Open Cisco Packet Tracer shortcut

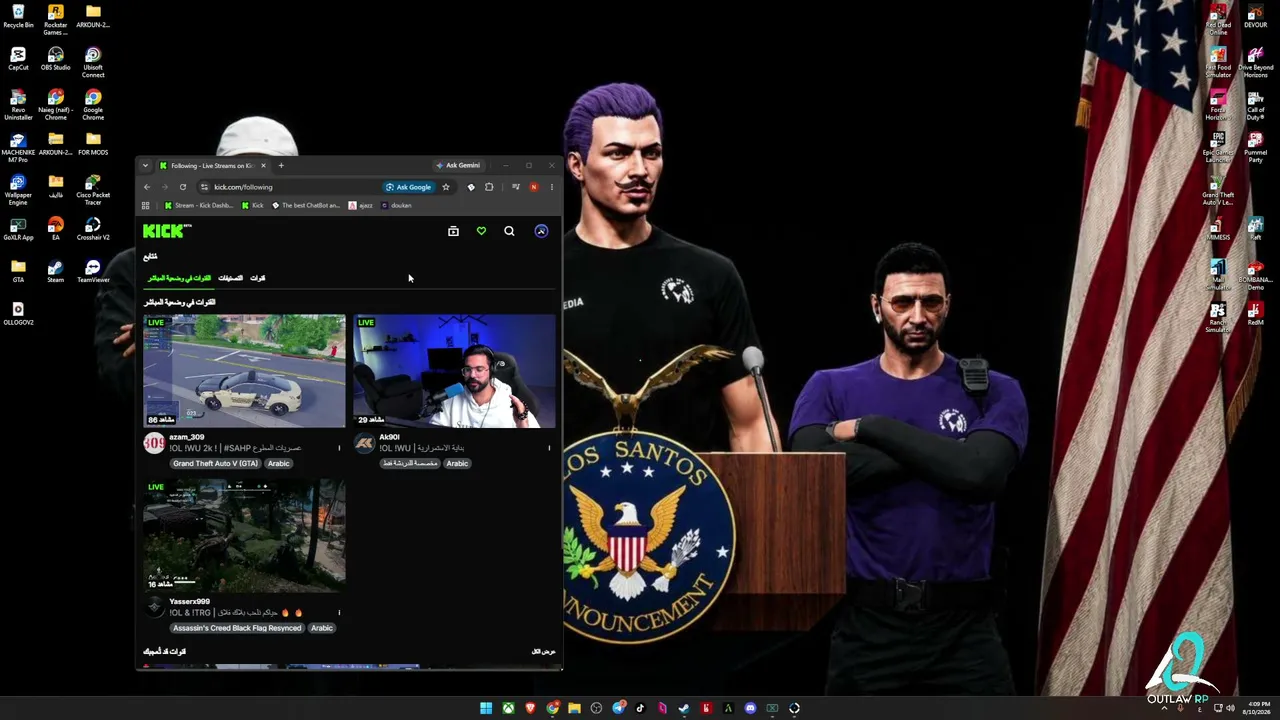pyautogui.click(x=93, y=189)
